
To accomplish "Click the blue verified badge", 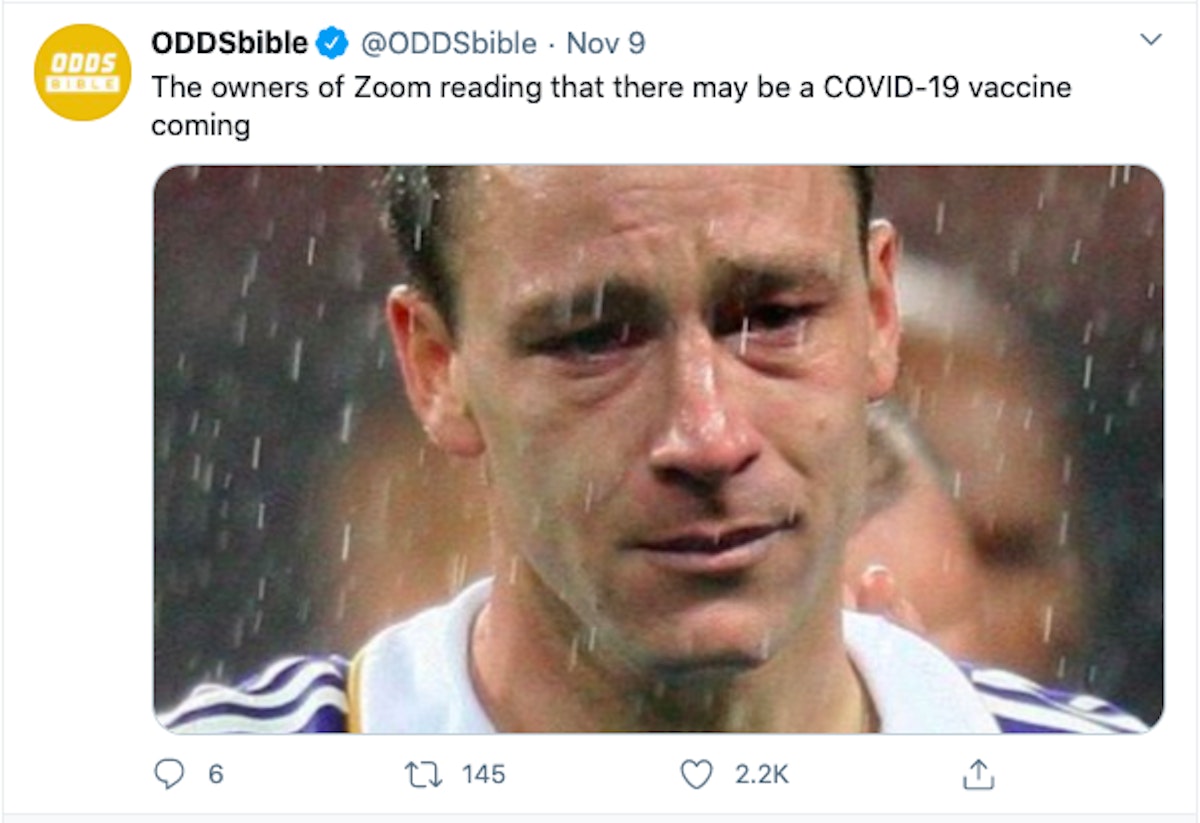I will coord(332,44).
